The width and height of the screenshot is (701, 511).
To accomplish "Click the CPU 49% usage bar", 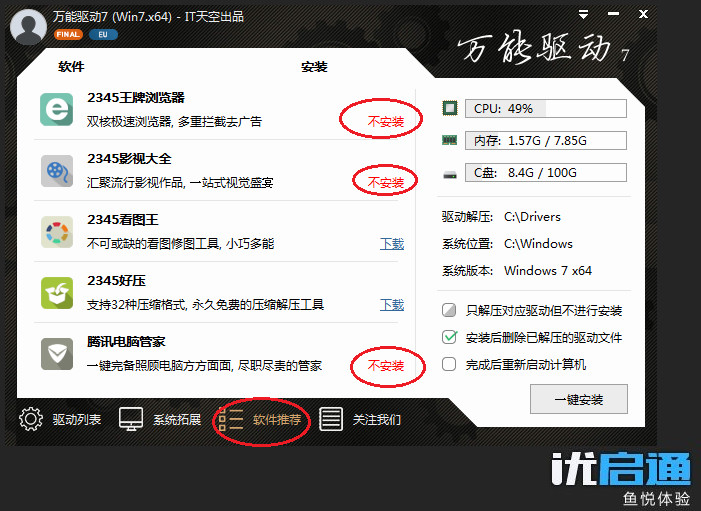I will point(546,109).
